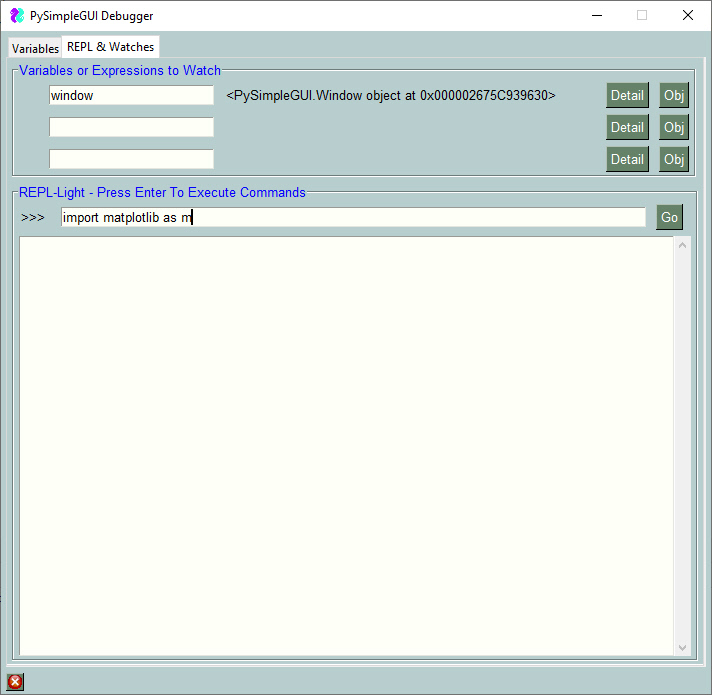This screenshot has height=695, width=712.
Task: Click the REPL output text area
Action: [346, 446]
